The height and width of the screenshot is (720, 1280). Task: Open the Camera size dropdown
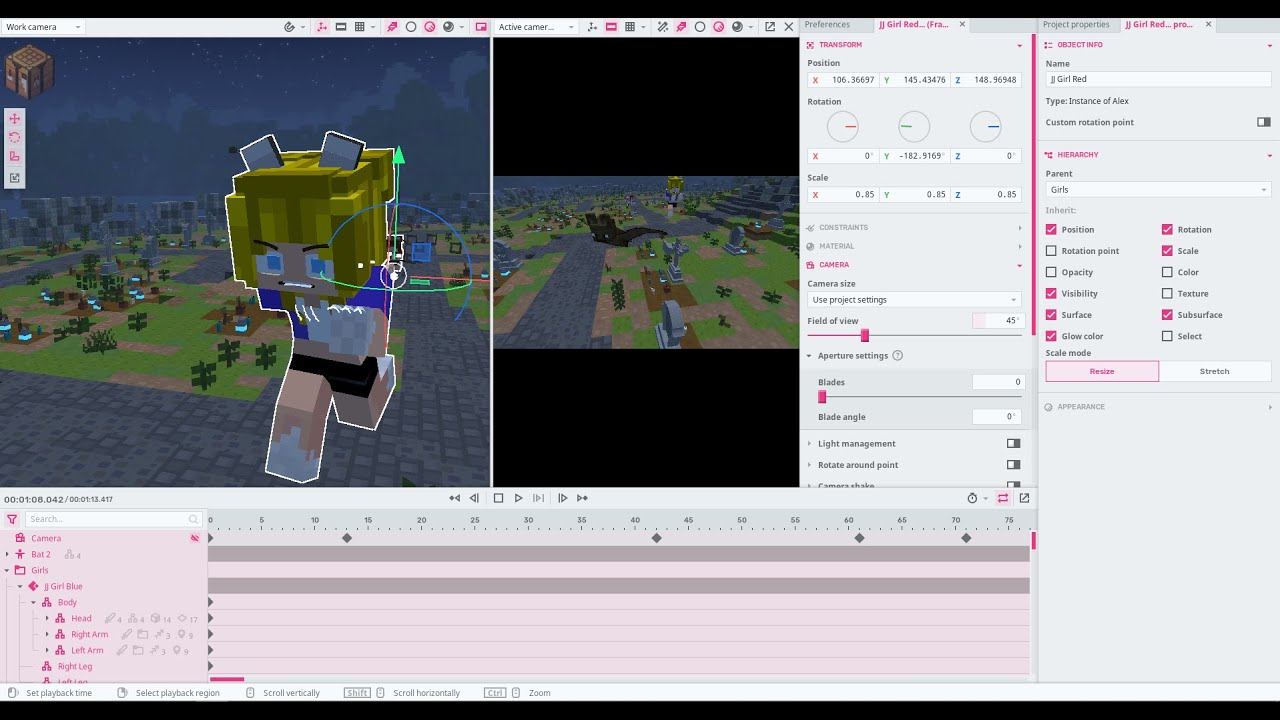(914, 299)
